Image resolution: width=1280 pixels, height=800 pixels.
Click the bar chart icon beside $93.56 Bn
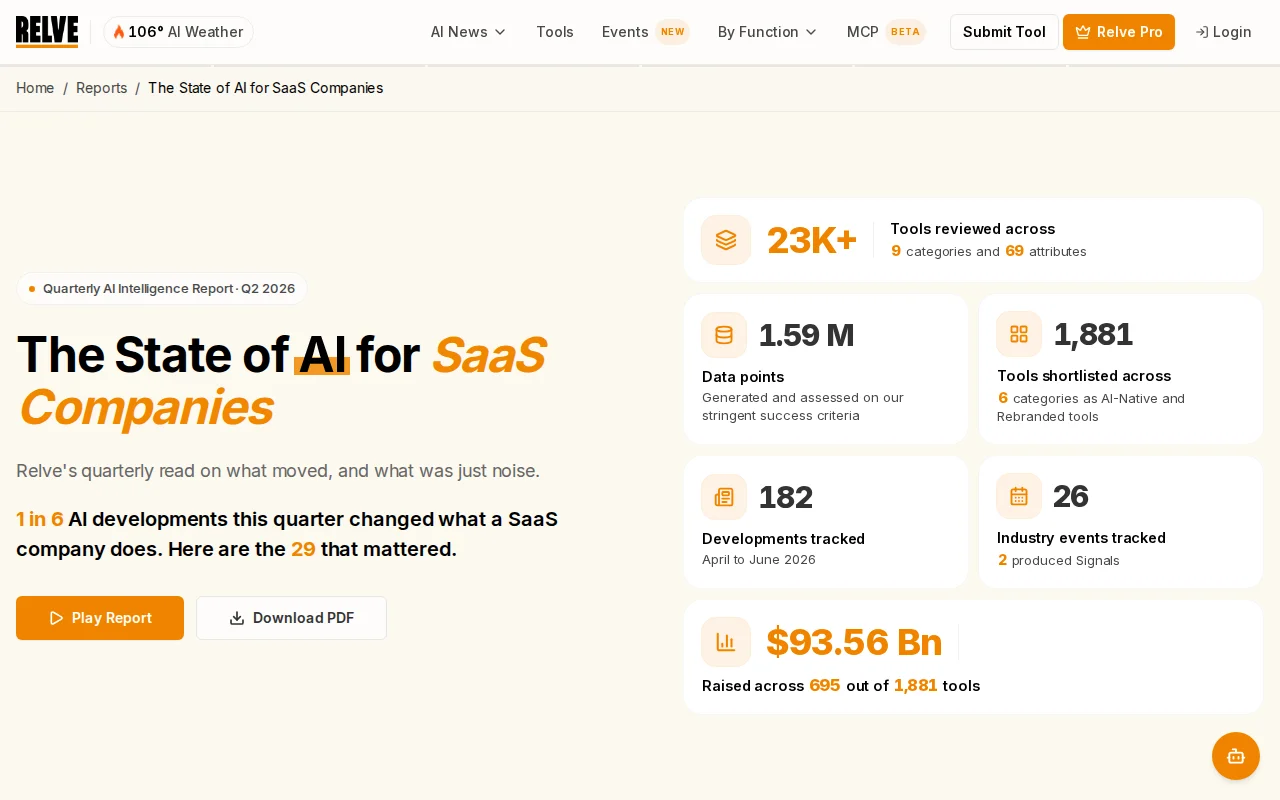(726, 642)
